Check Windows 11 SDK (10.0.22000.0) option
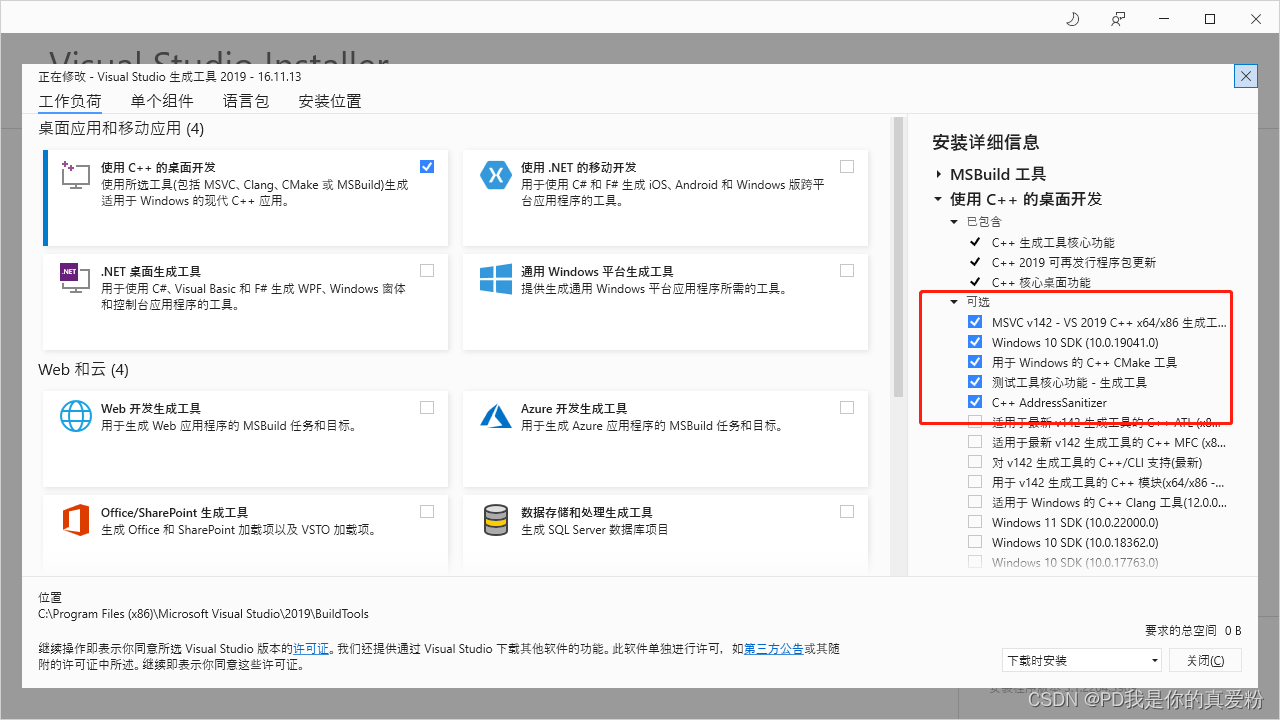Screen dimensions: 1280x720 click(x=975, y=522)
